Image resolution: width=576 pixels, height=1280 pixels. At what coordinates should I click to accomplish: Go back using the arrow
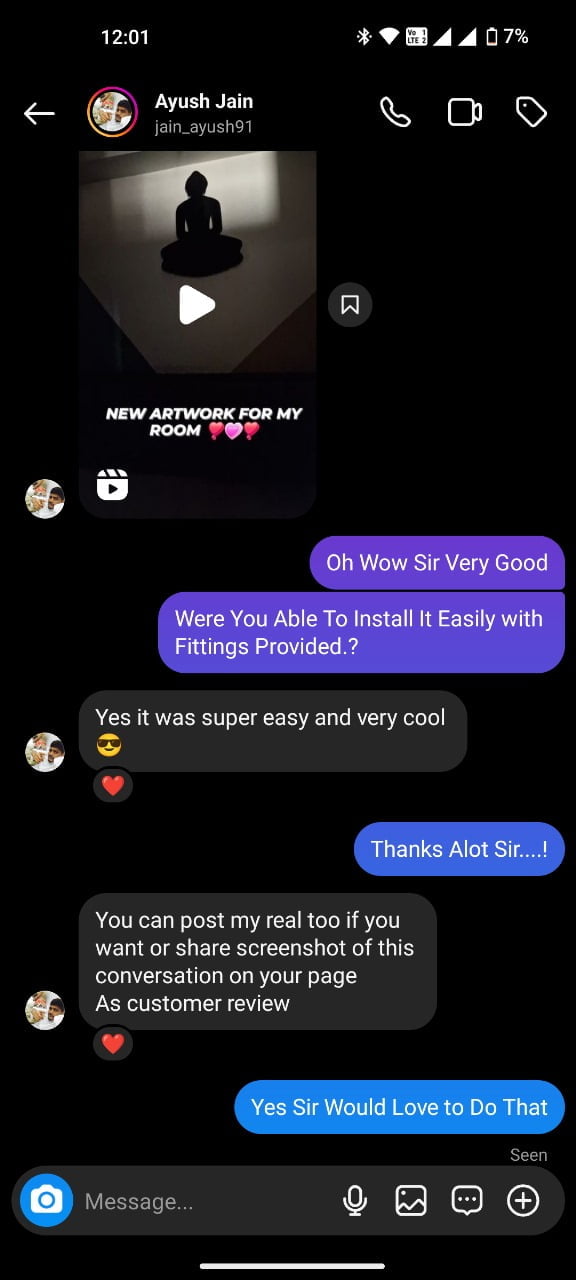(x=39, y=113)
